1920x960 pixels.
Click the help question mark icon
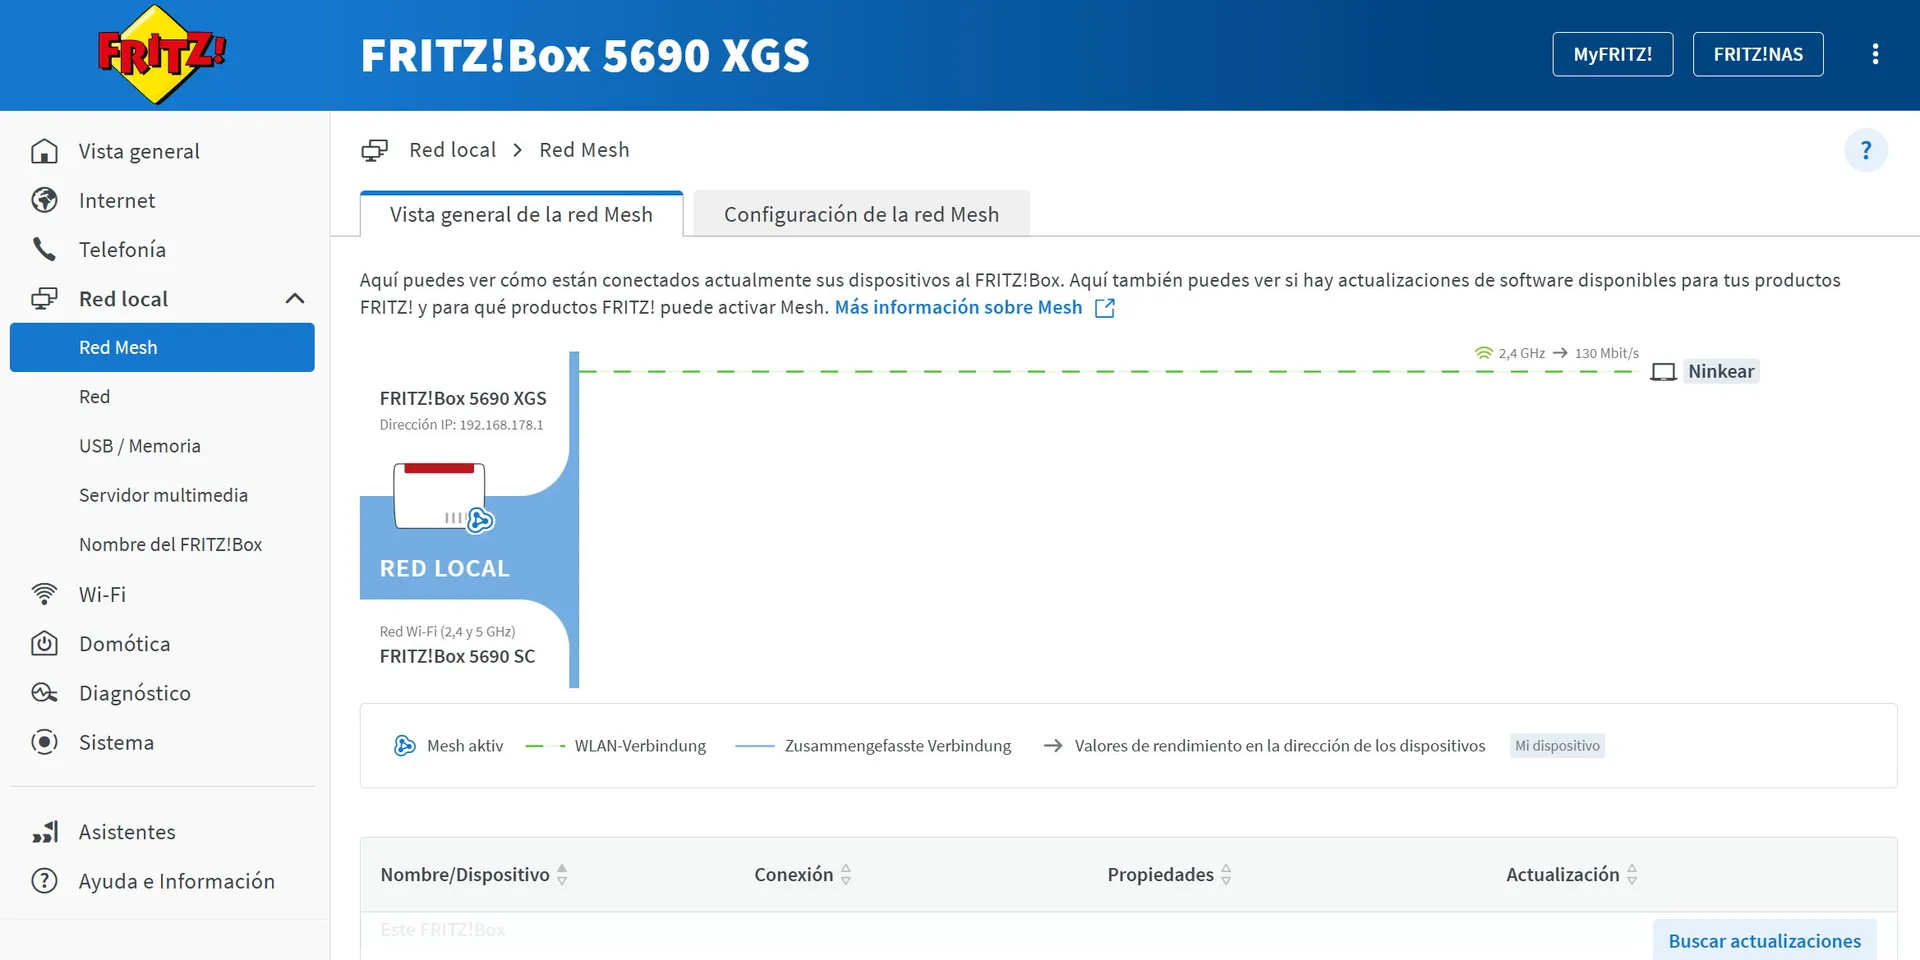click(1865, 151)
